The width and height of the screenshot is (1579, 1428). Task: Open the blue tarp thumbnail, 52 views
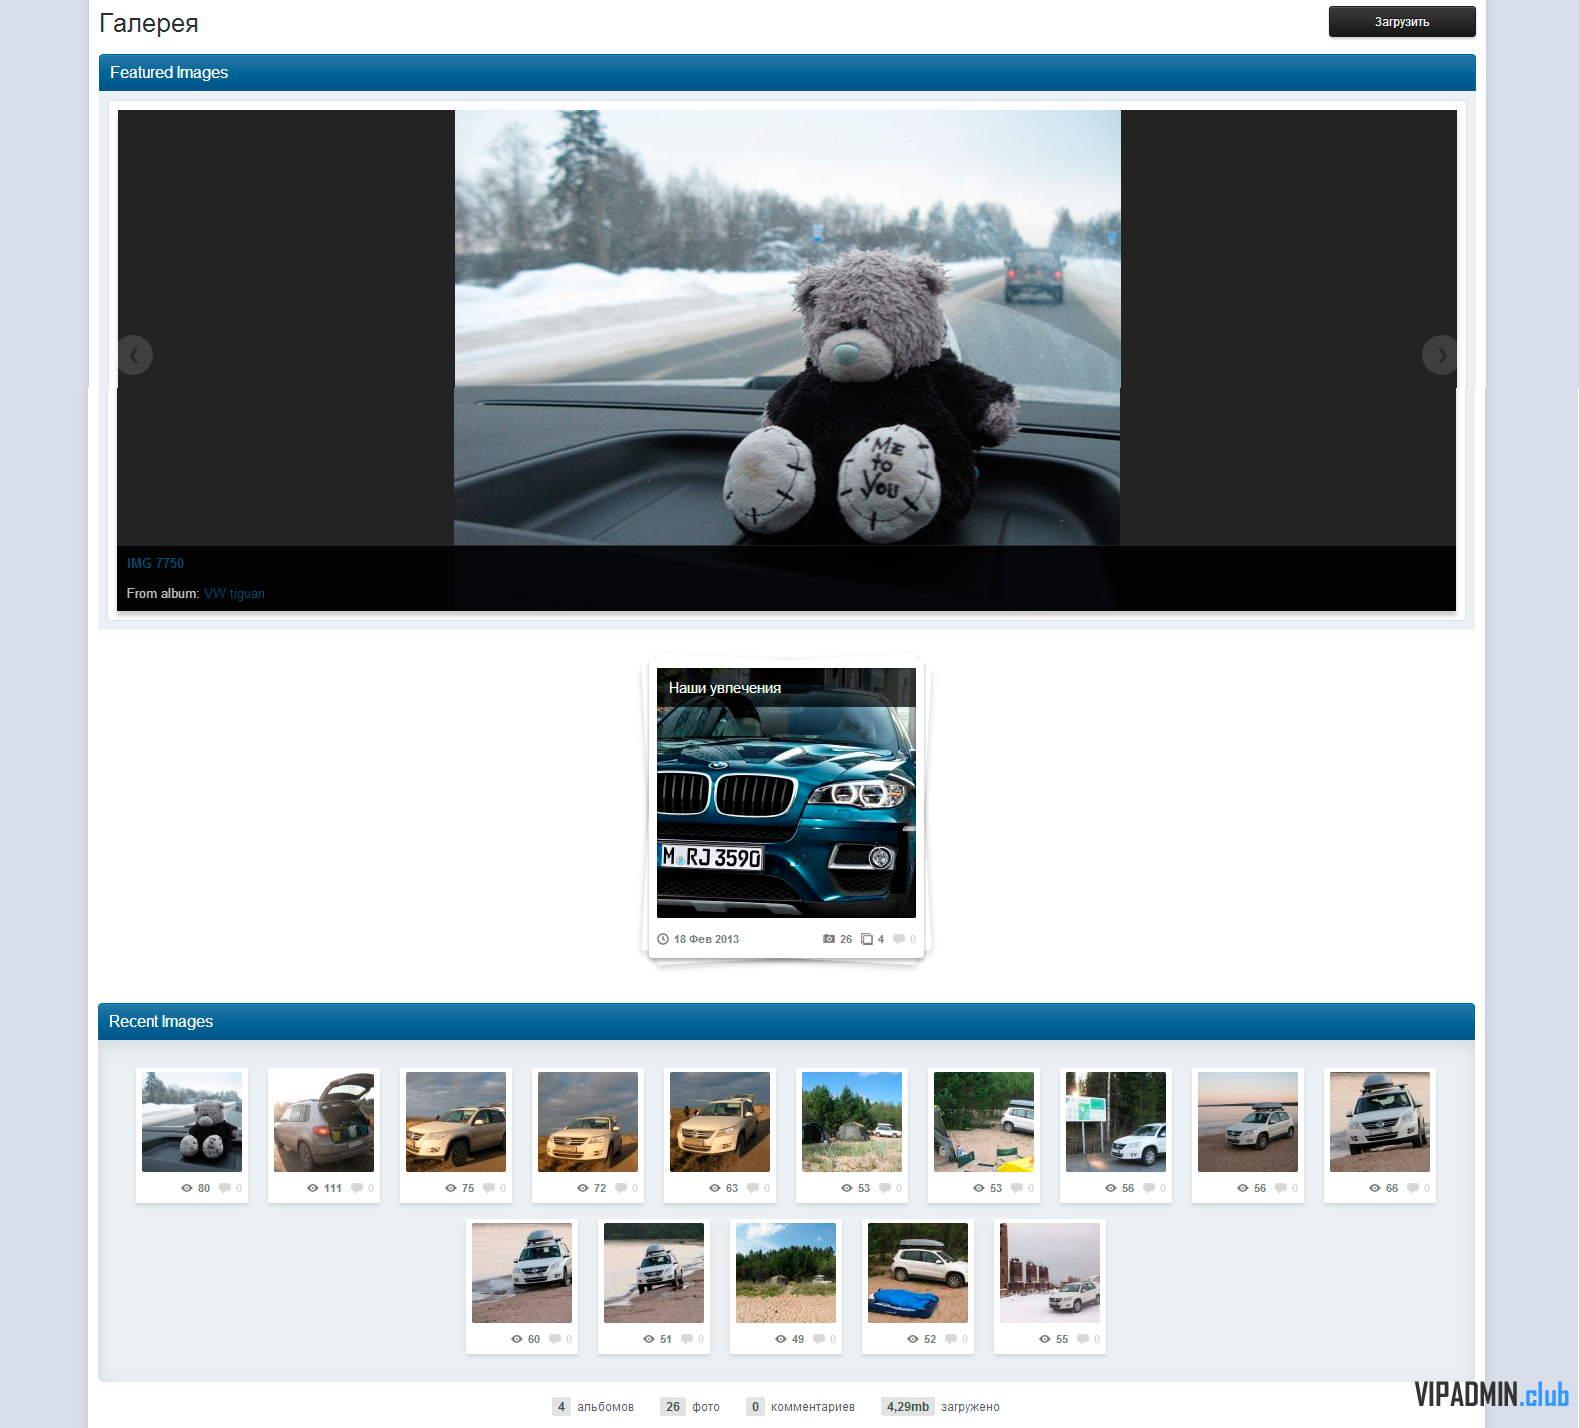coord(918,1273)
